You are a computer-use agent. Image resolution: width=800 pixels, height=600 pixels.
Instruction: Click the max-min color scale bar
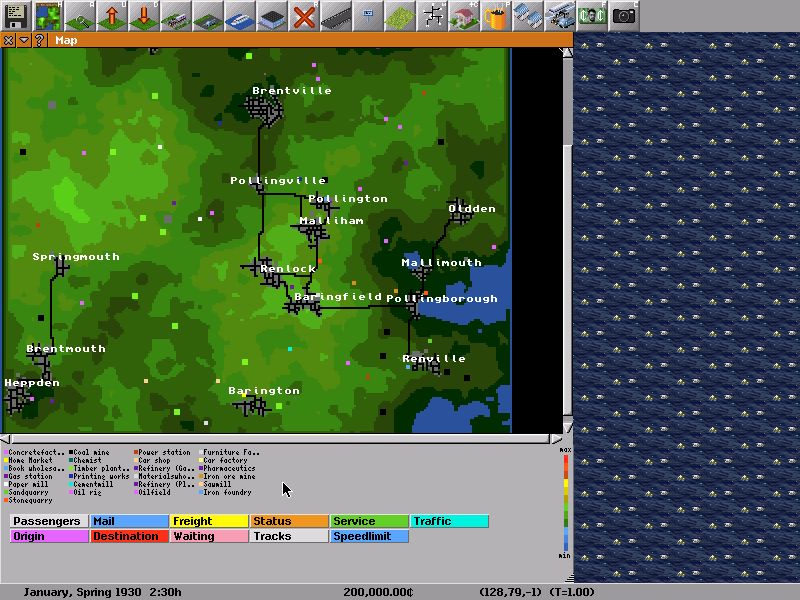[566, 503]
